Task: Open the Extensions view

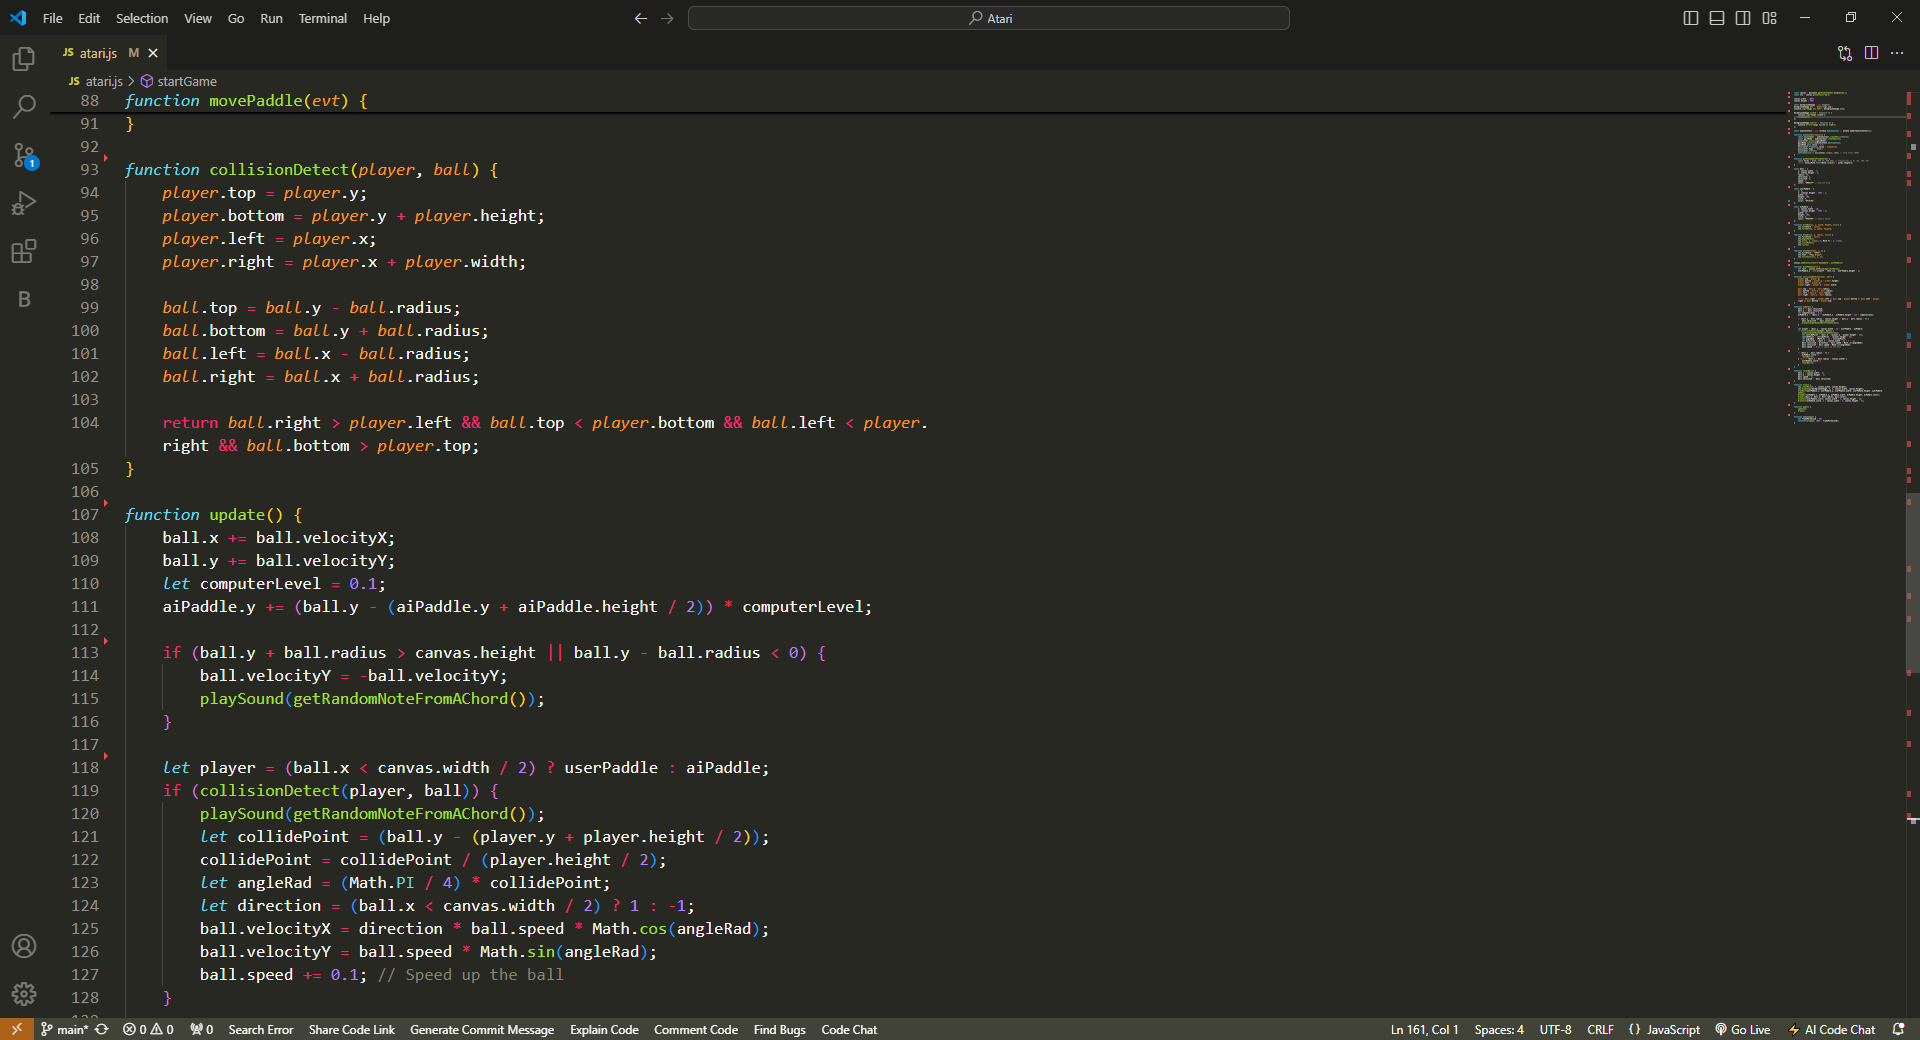Action: pyautogui.click(x=24, y=251)
